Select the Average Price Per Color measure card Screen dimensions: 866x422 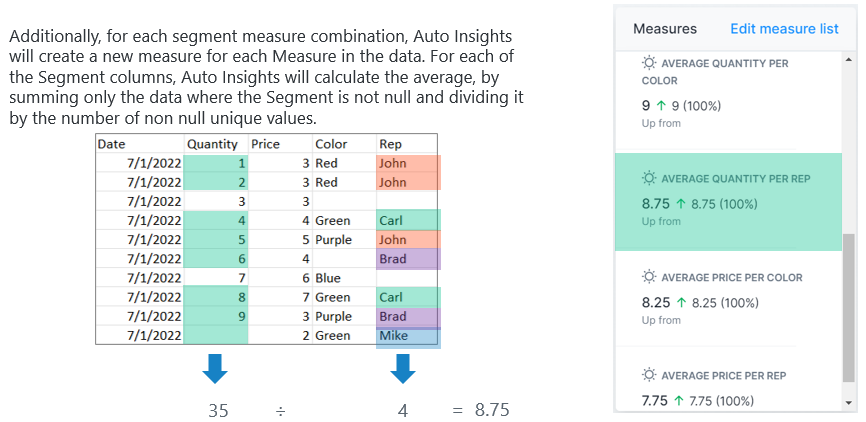pyautogui.click(x=727, y=300)
